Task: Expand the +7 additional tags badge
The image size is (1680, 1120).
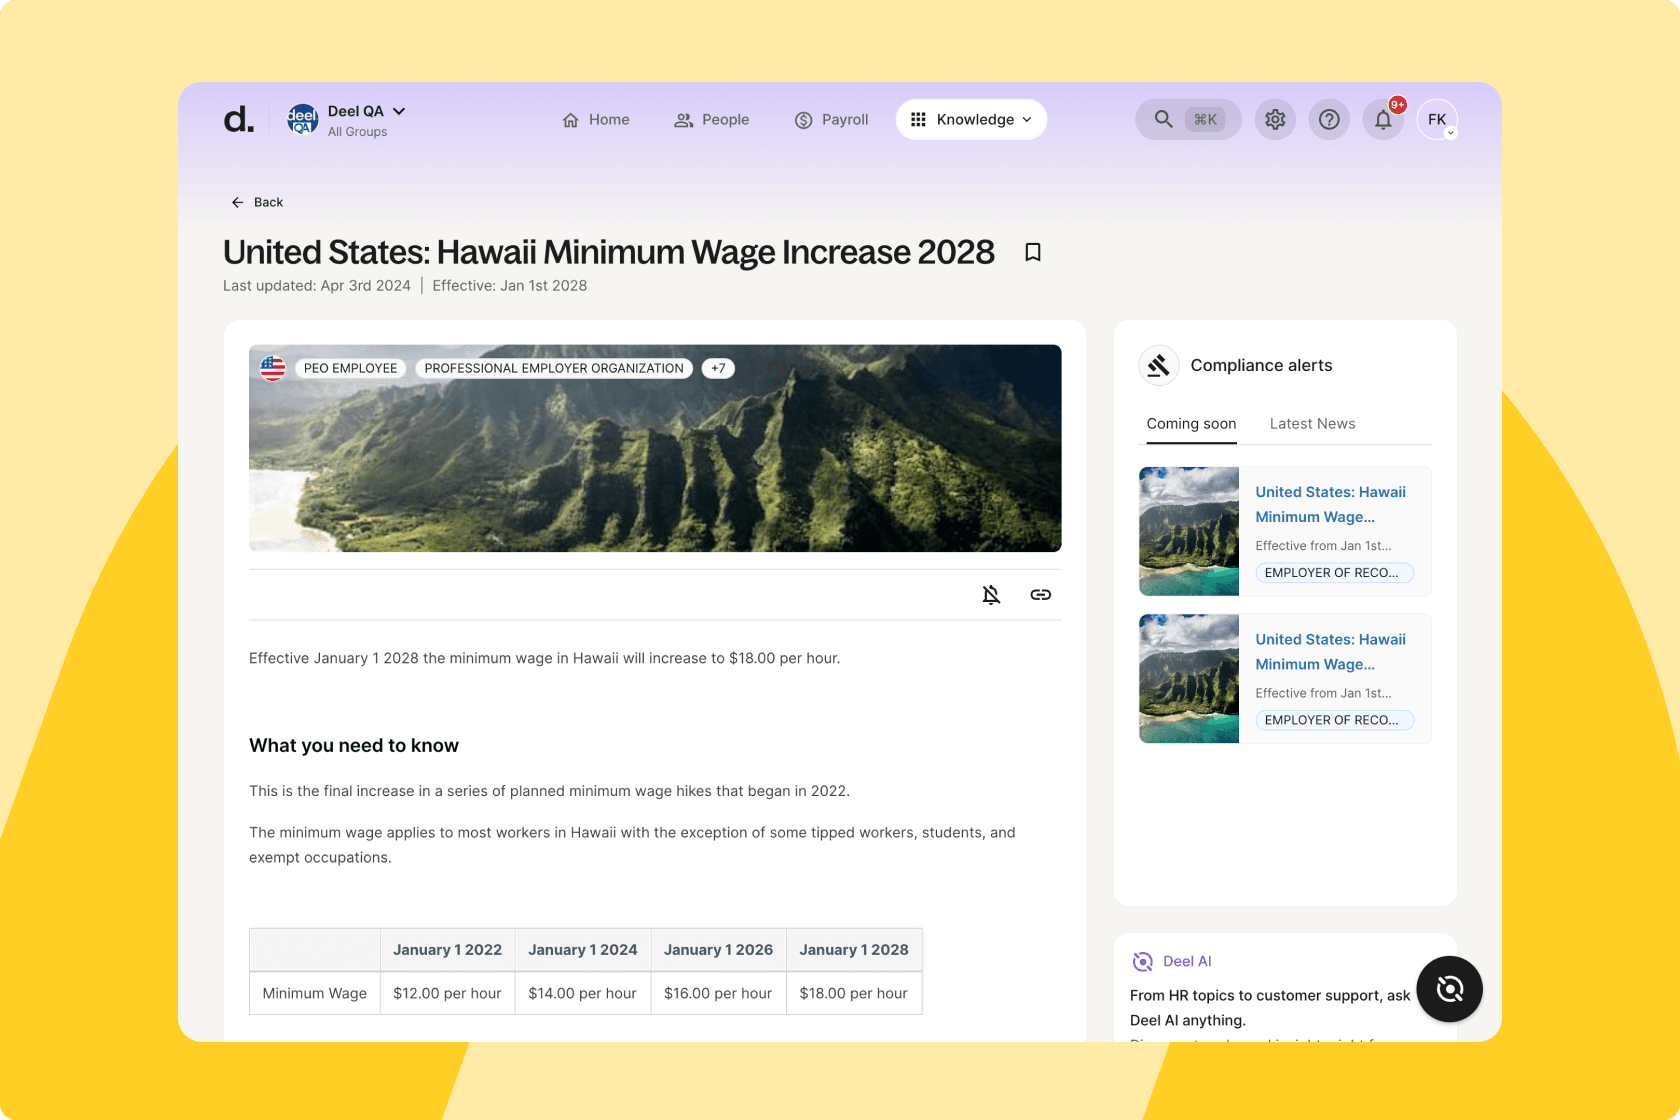Action: pyautogui.click(x=718, y=368)
